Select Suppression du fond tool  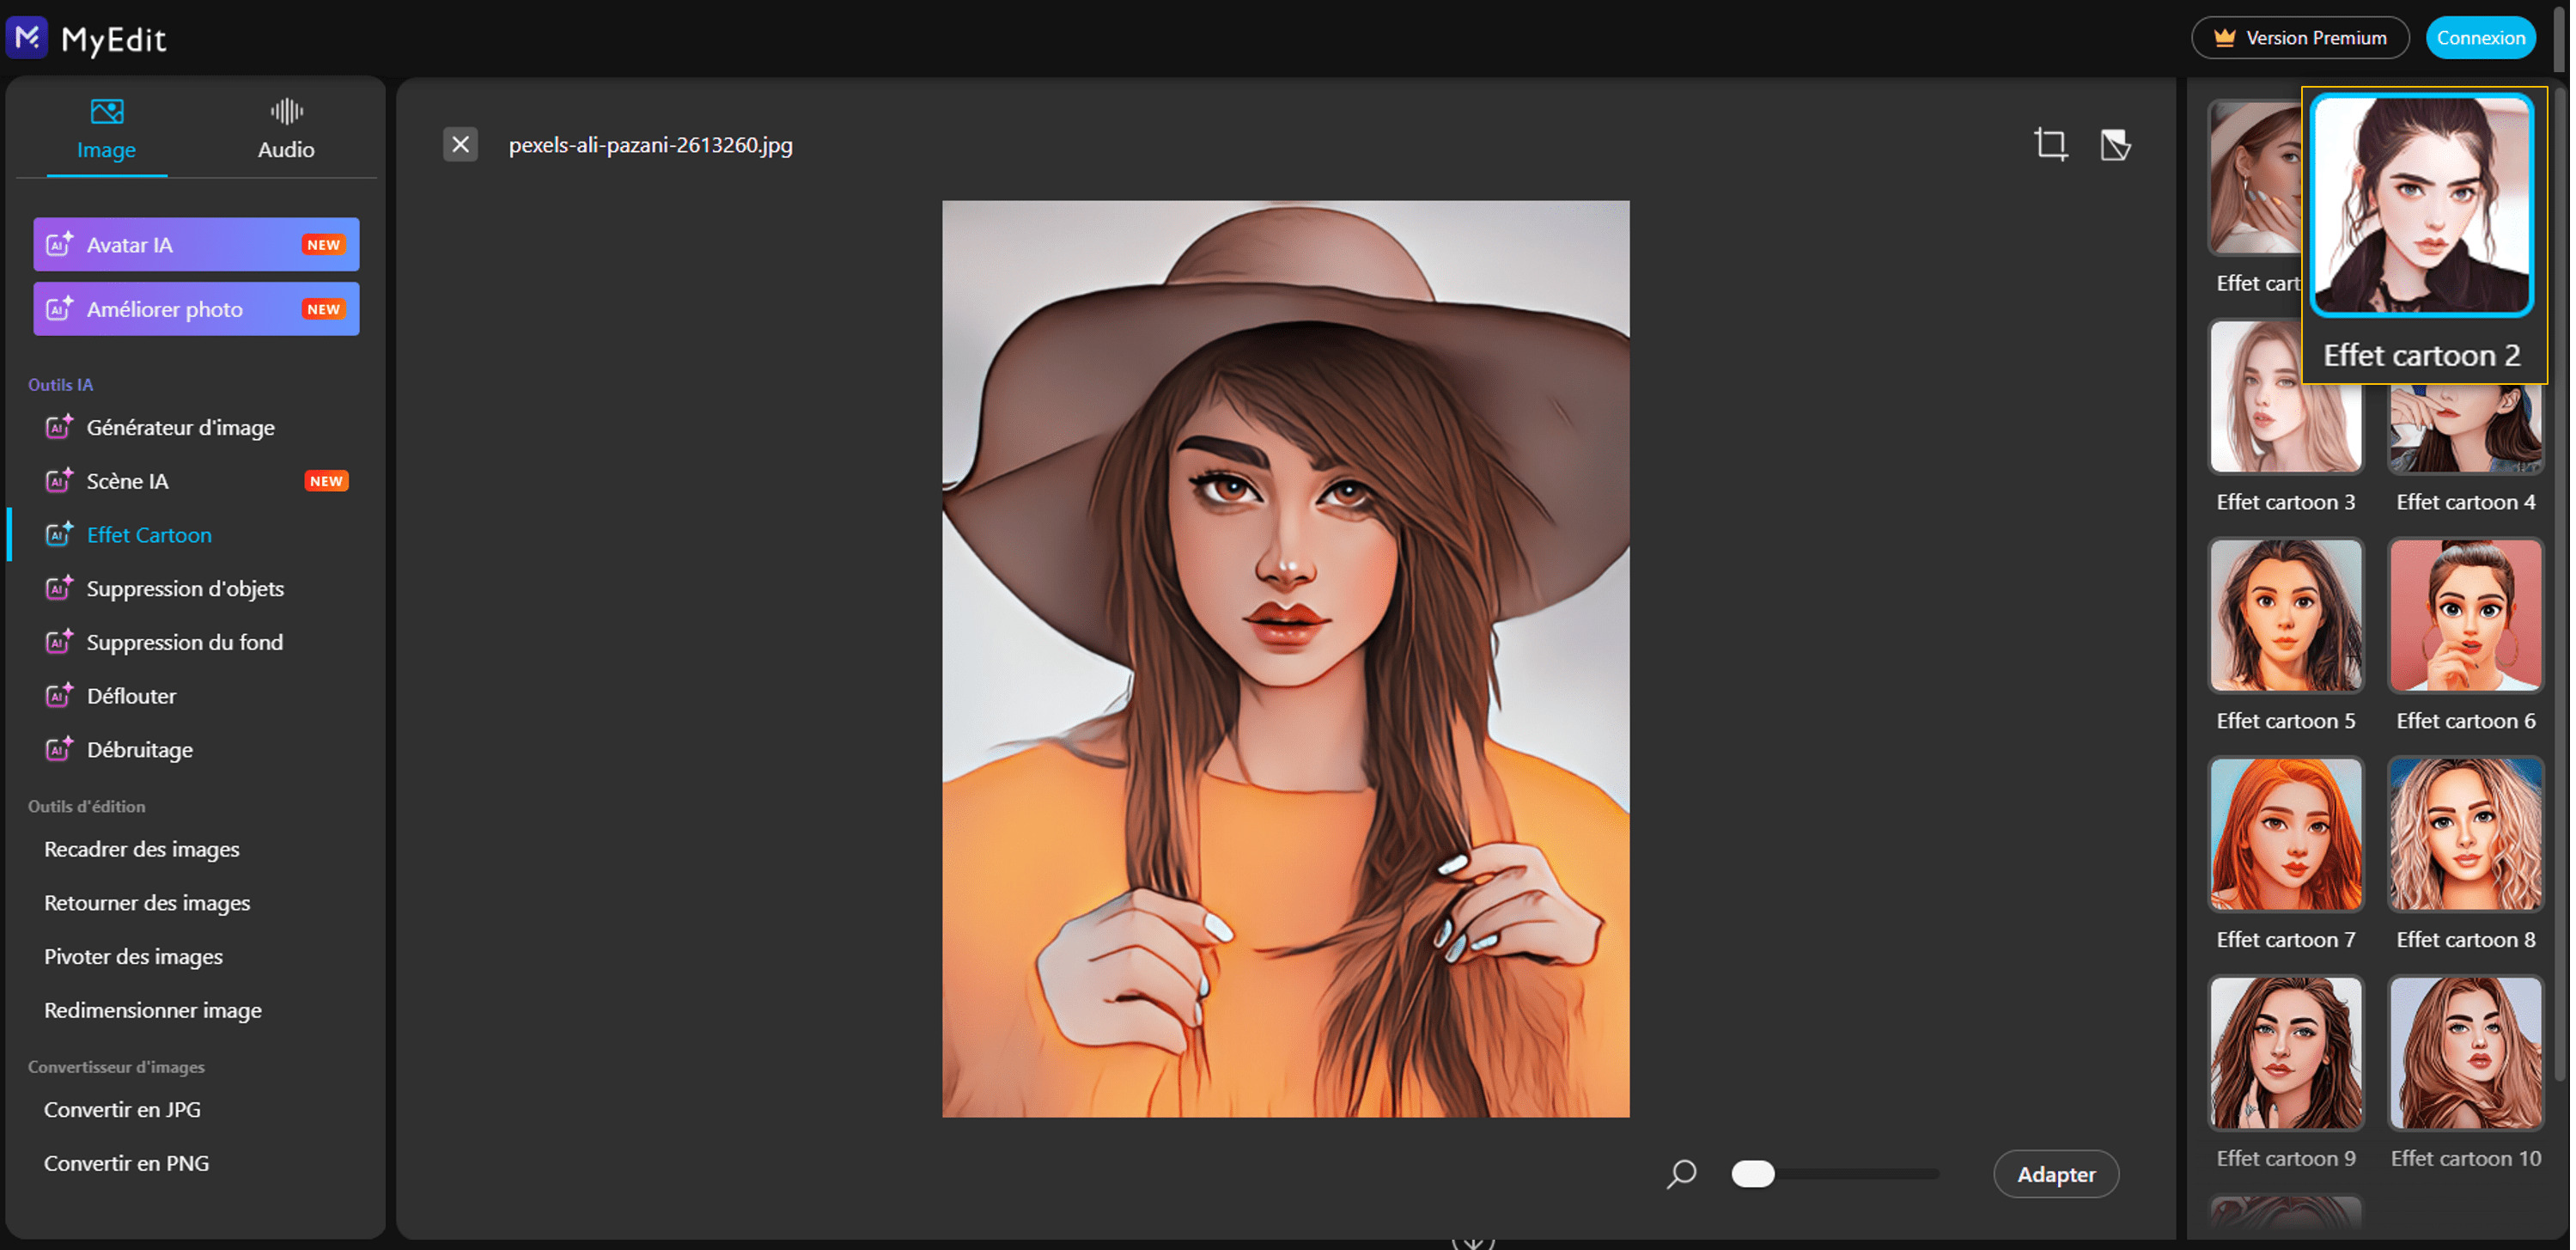[x=185, y=643]
